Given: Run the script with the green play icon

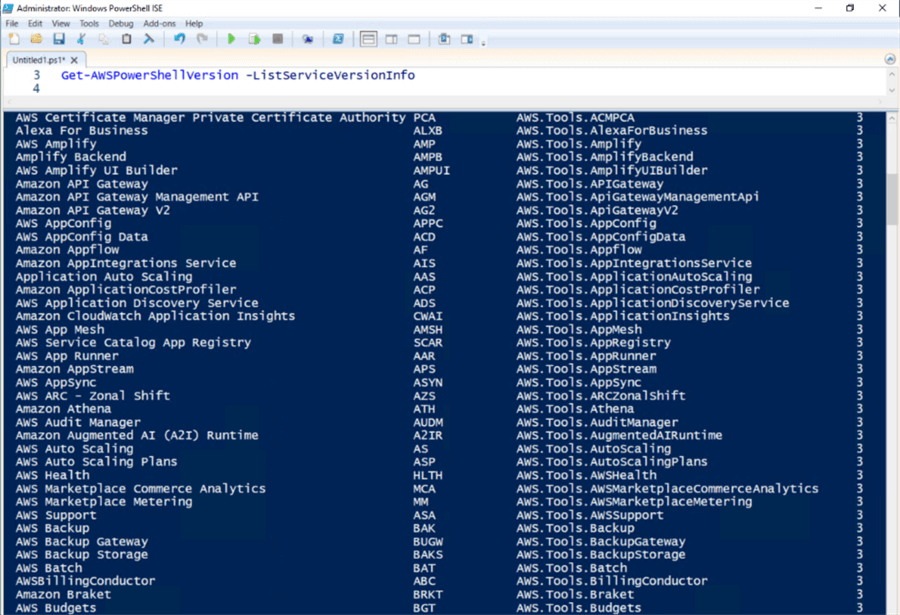Looking at the screenshot, I should (x=232, y=37).
